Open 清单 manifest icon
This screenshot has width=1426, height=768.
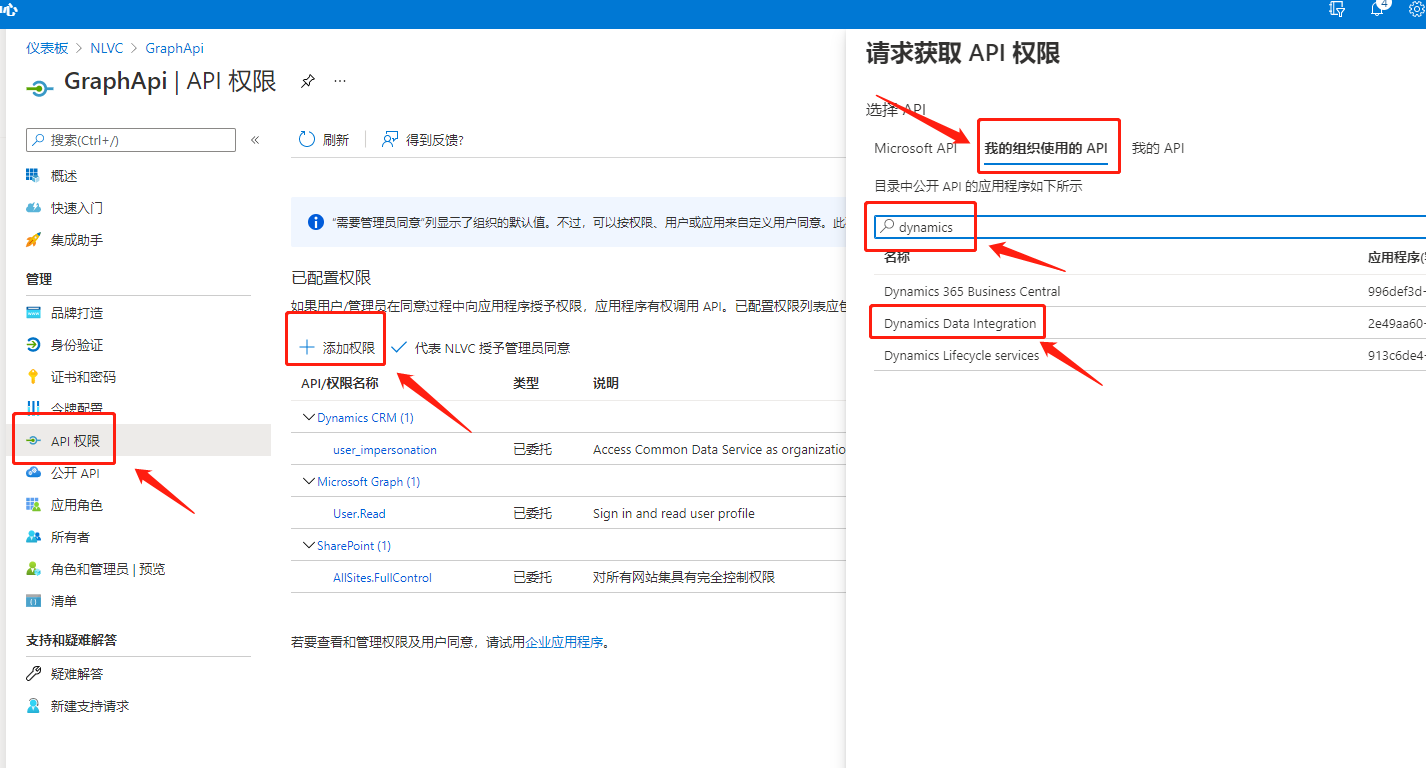tap(33, 601)
